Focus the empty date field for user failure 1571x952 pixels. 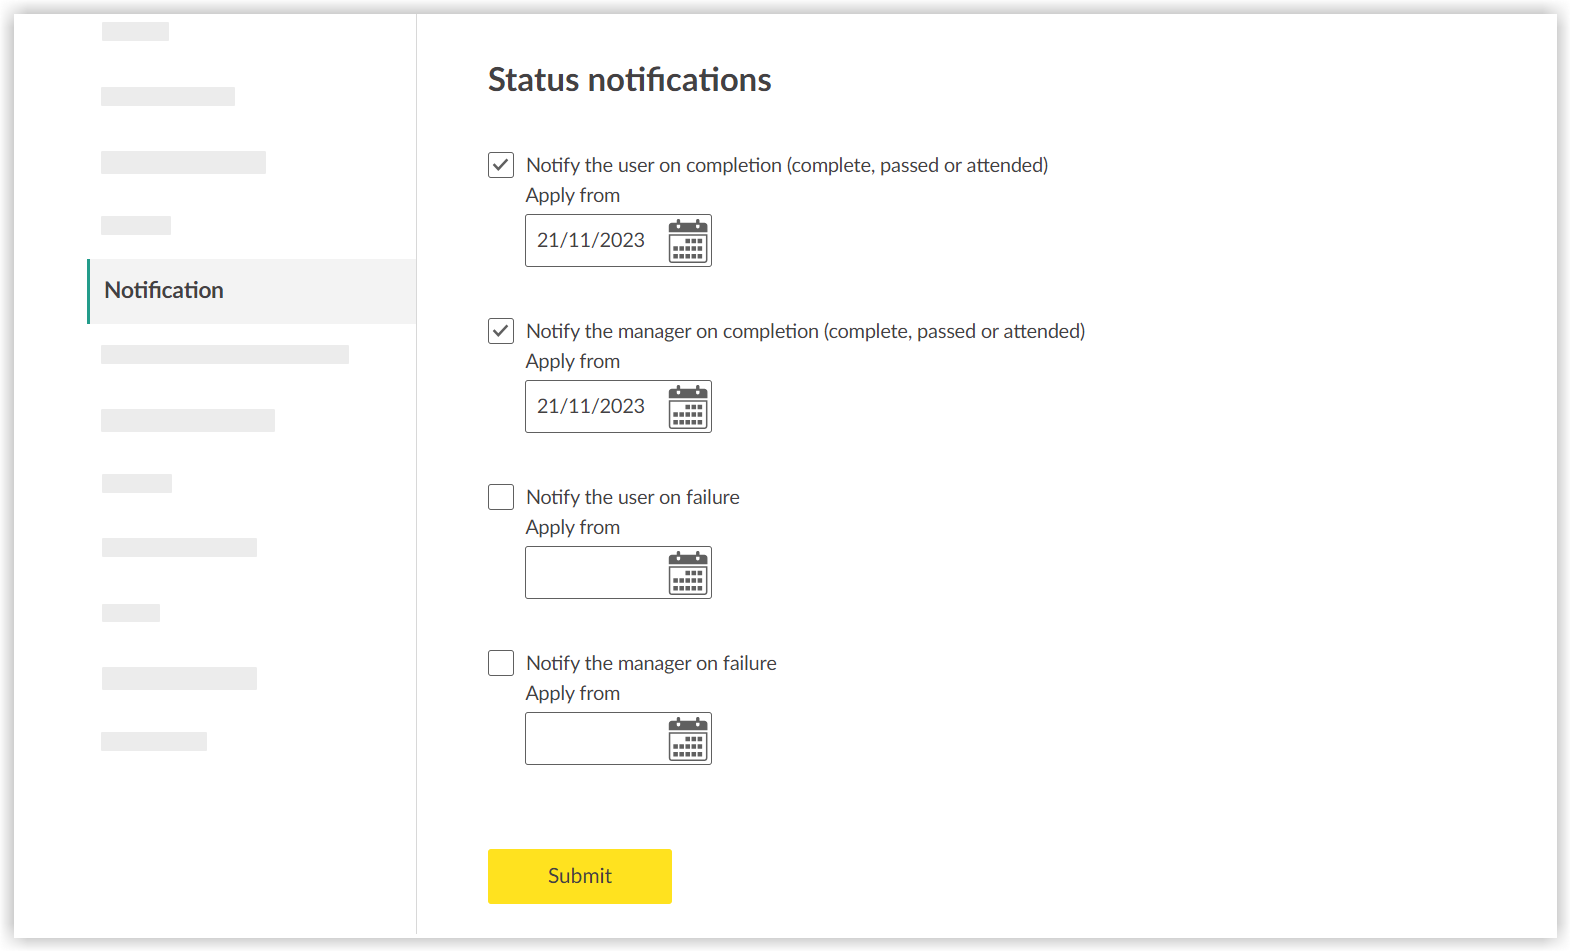[594, 573]
